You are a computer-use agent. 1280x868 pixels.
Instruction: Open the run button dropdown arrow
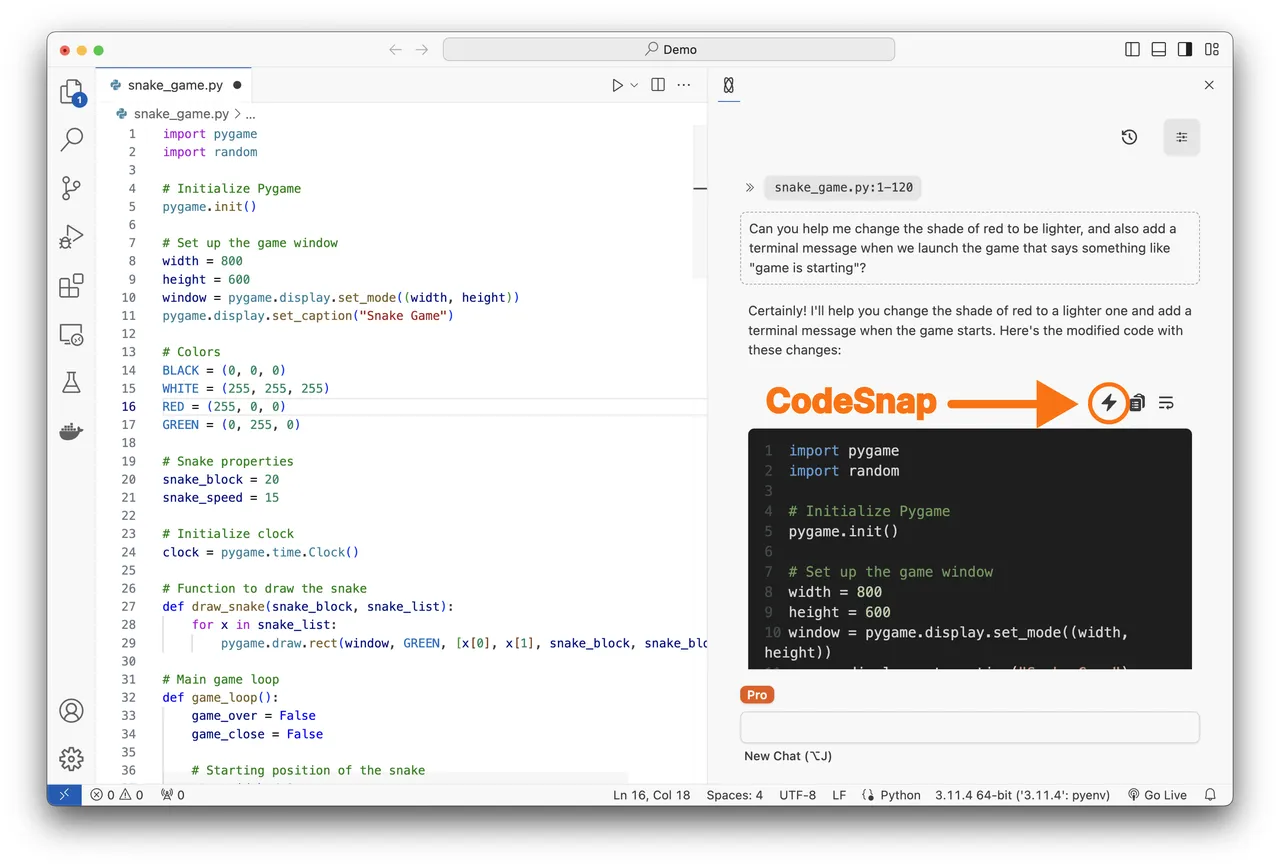tap(634, 86)
